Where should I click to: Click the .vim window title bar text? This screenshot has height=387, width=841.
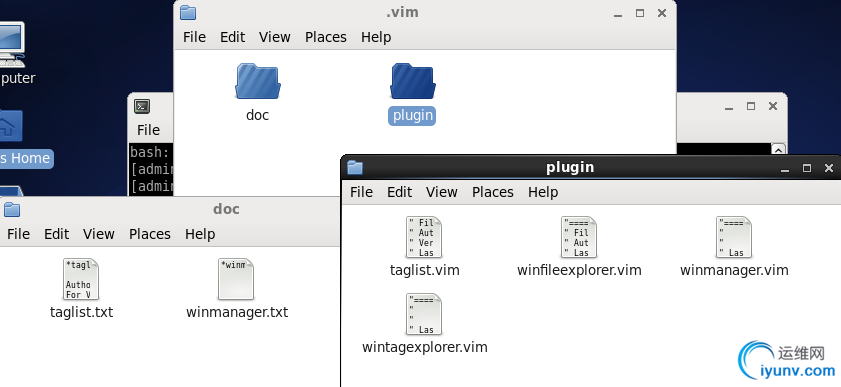pos(402,12)
